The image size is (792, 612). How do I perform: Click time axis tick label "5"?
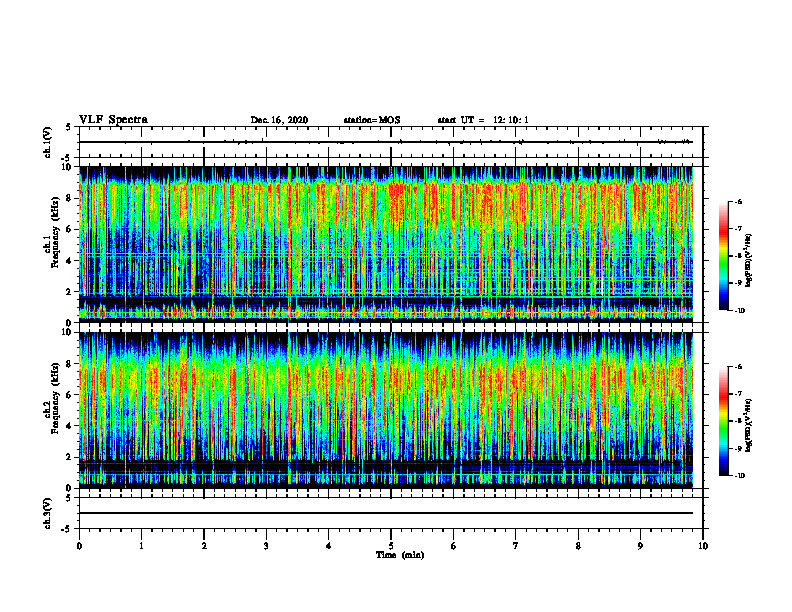coord(391,546)
